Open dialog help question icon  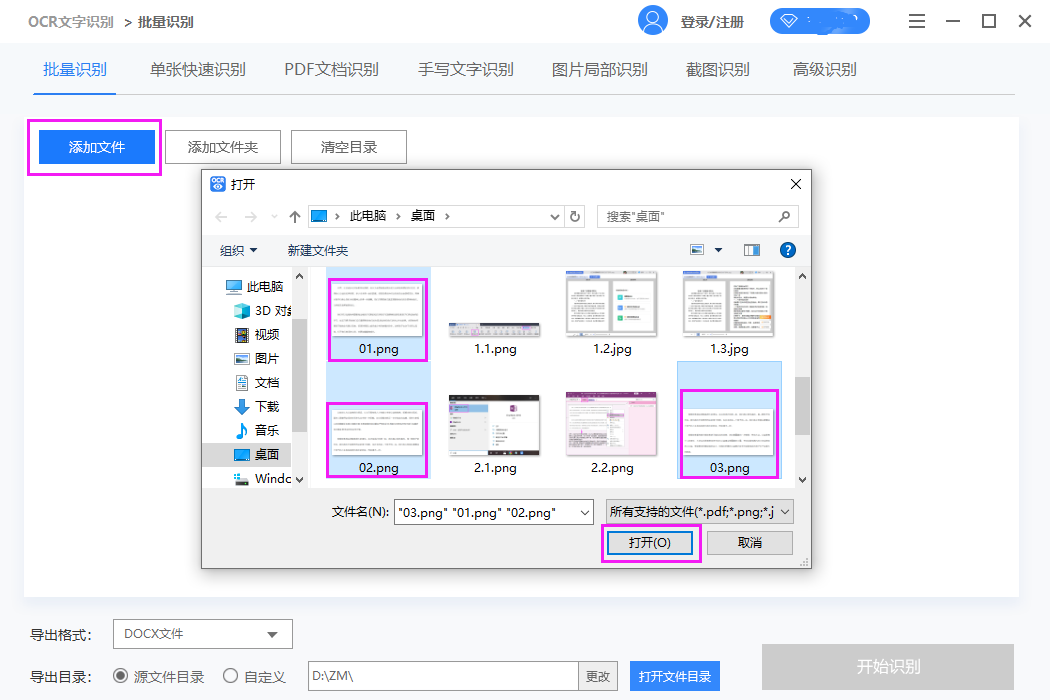788,250
